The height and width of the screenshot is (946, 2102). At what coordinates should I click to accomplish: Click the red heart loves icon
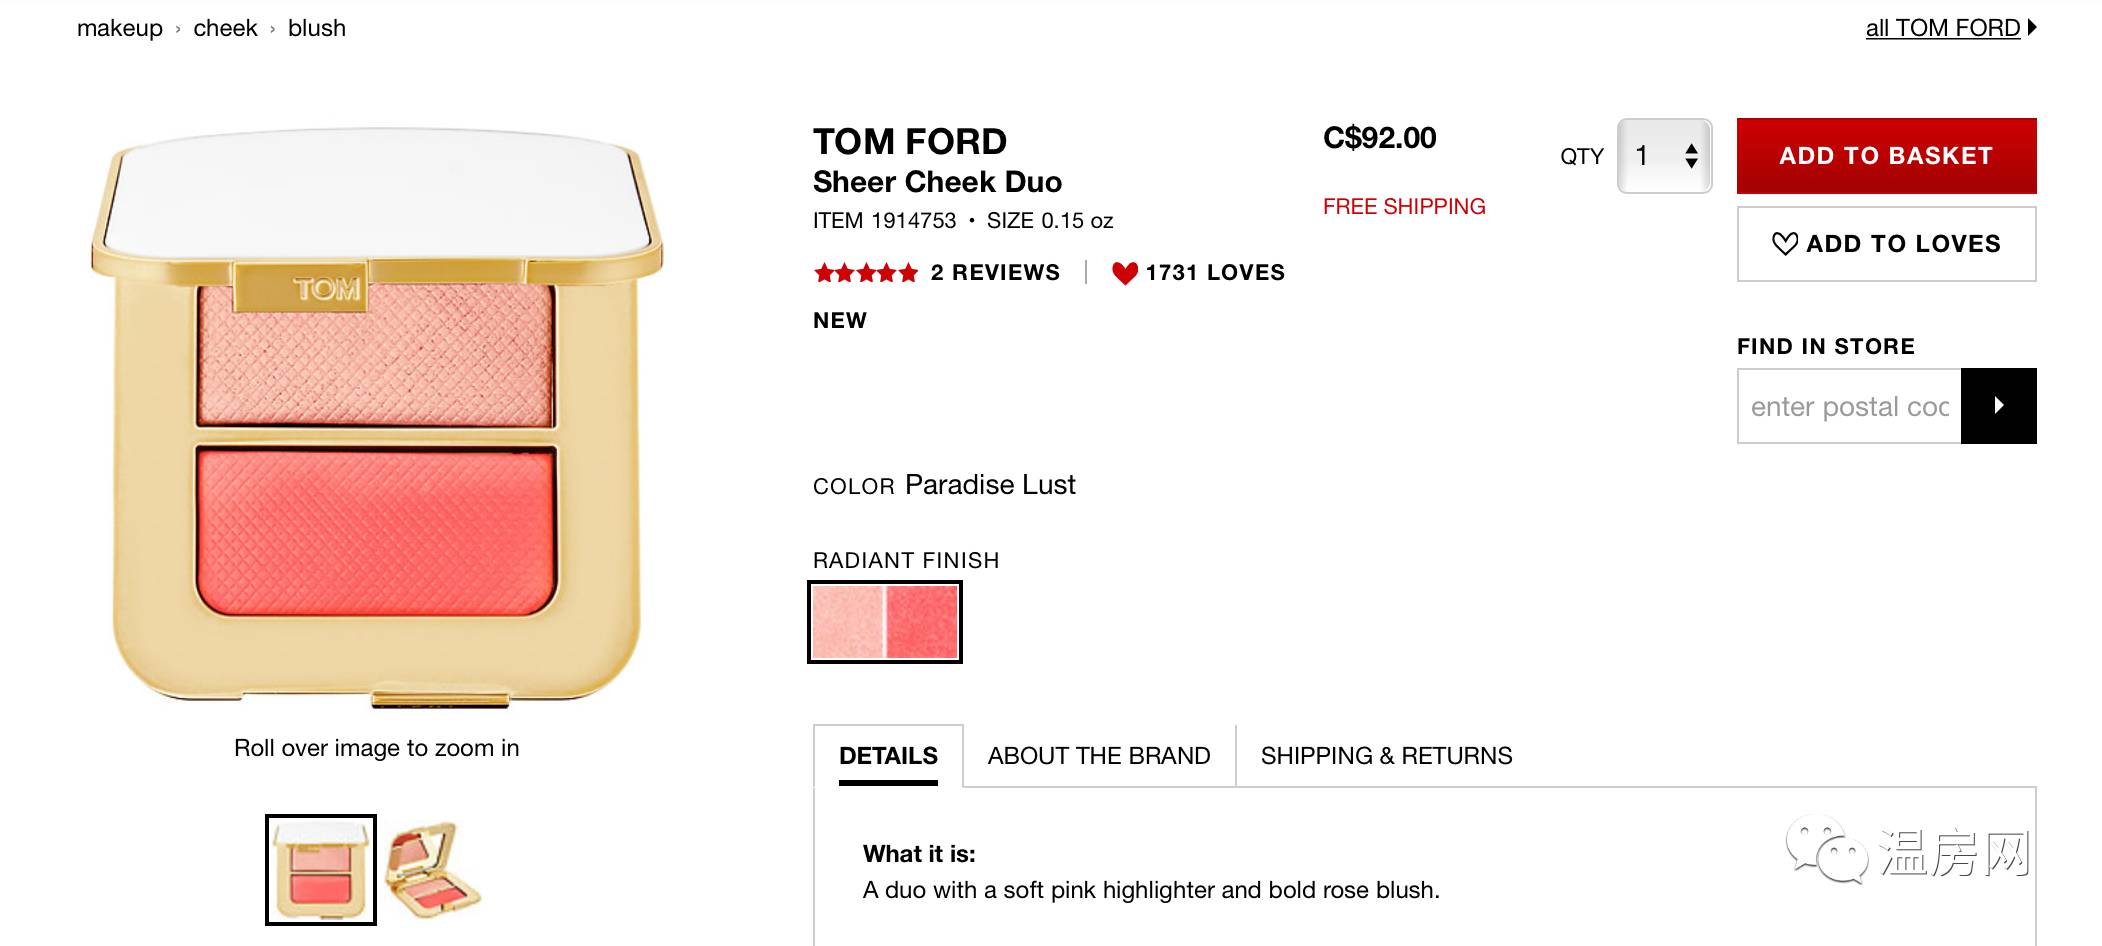[x=1124, y=273]
